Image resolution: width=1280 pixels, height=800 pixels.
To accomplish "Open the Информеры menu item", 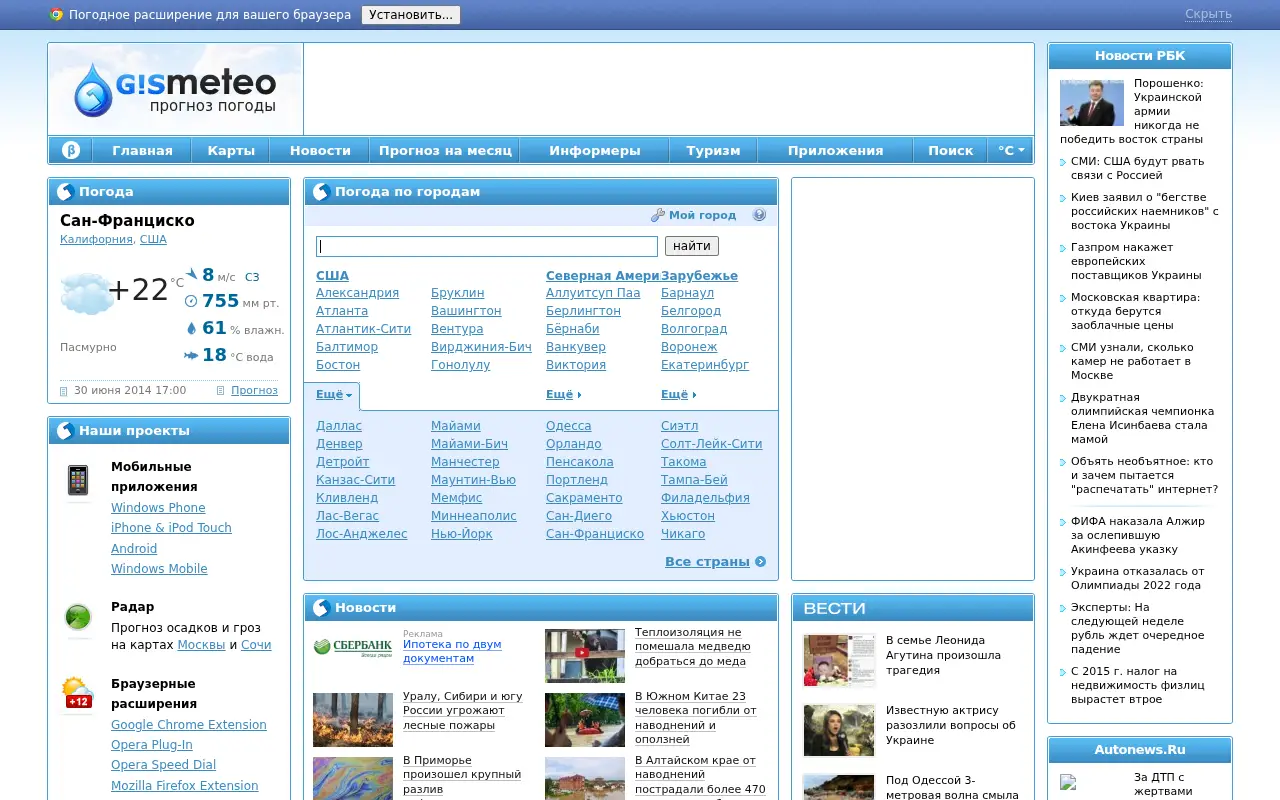I will point(595,150).
